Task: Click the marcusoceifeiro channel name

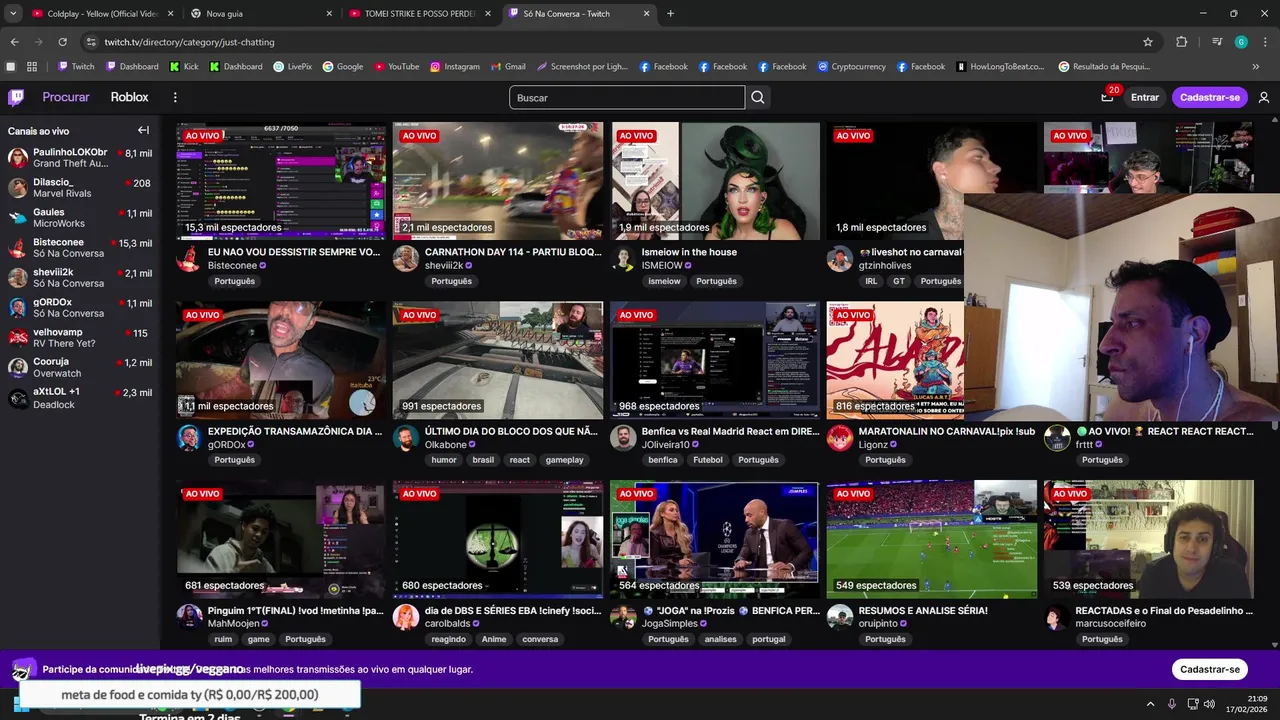Action: pyautogui.click(x=1110, y=623)
